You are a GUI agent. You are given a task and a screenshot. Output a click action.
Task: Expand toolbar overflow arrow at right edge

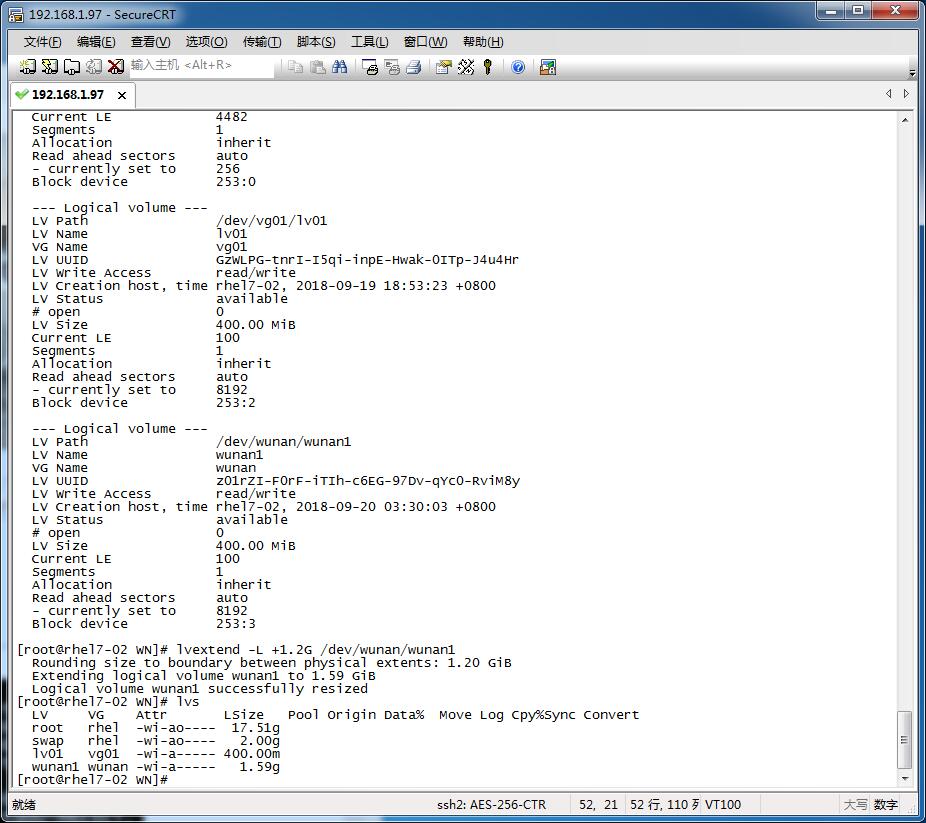pyautogui.click(x=913, y=73)
